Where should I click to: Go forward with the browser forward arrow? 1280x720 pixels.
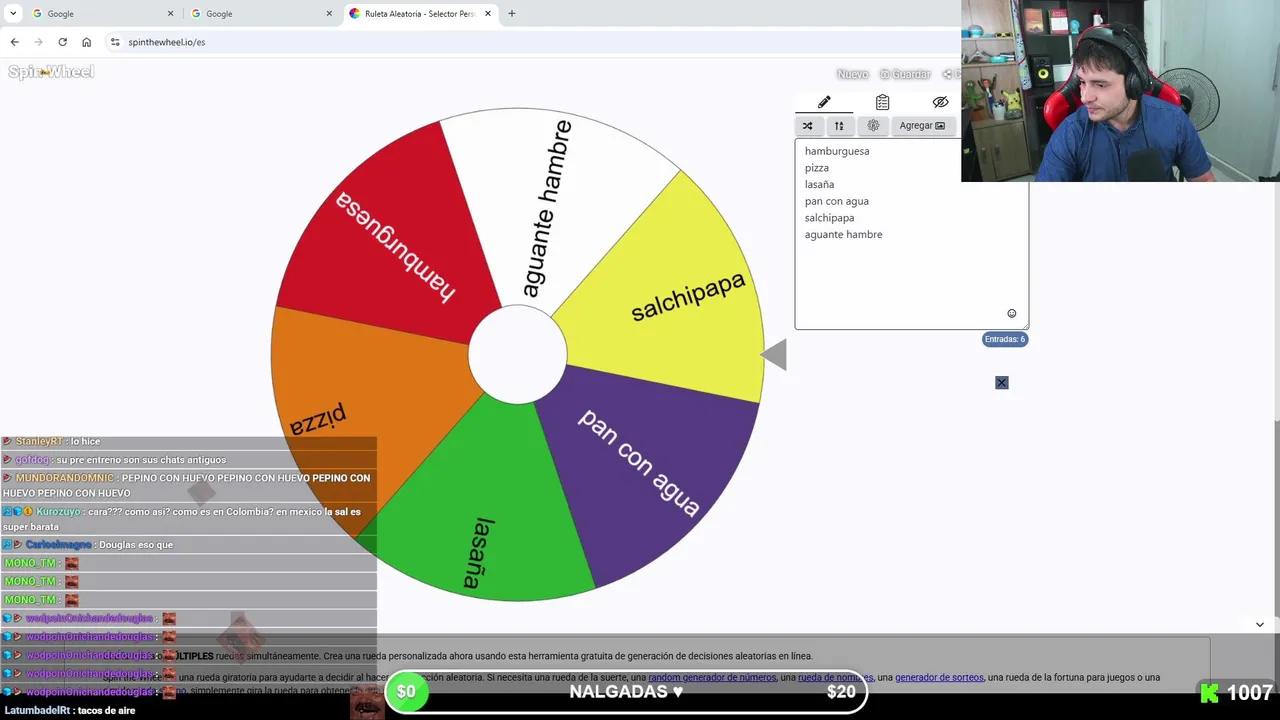coord(38,42)
